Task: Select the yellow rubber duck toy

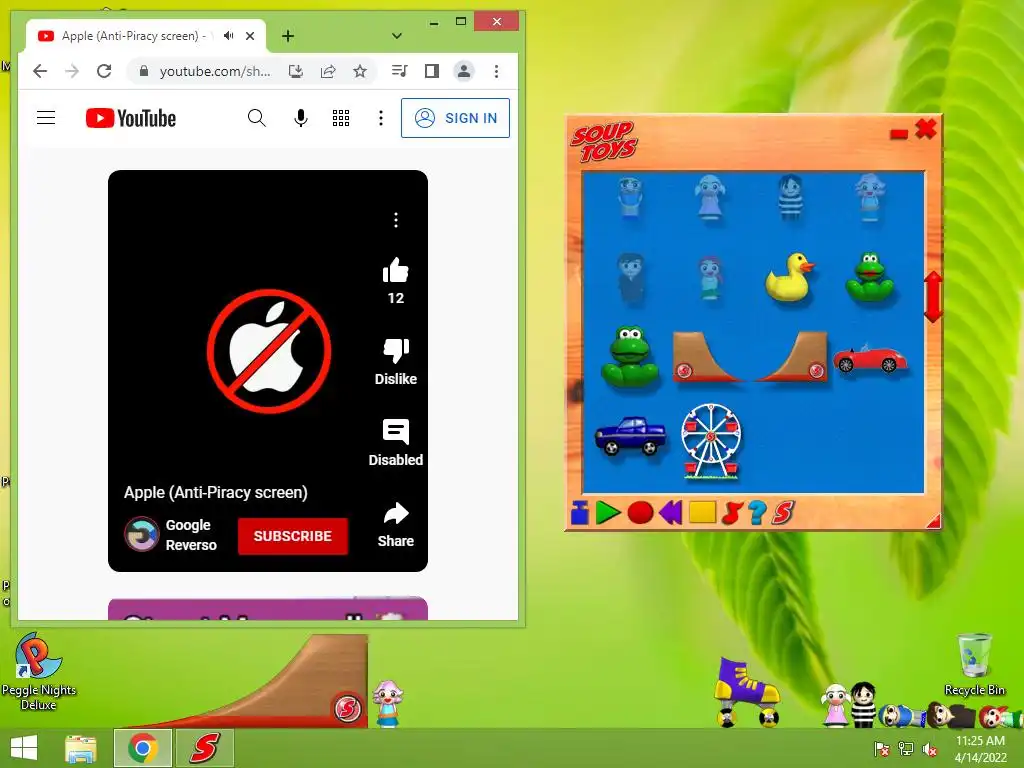Action: (x=790, y=277)
